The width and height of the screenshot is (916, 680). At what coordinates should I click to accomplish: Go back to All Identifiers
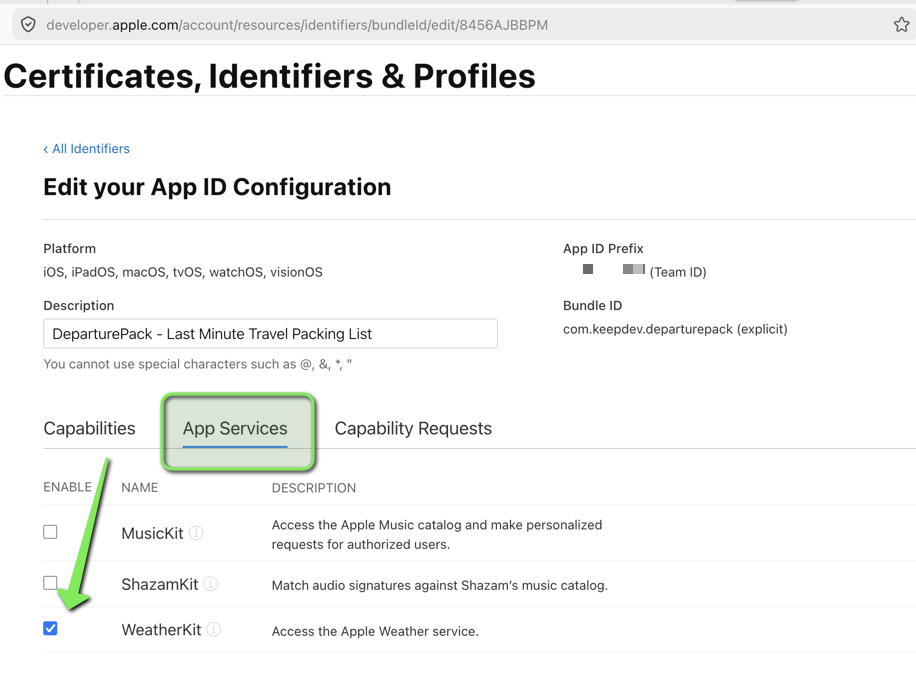(86, 149)
